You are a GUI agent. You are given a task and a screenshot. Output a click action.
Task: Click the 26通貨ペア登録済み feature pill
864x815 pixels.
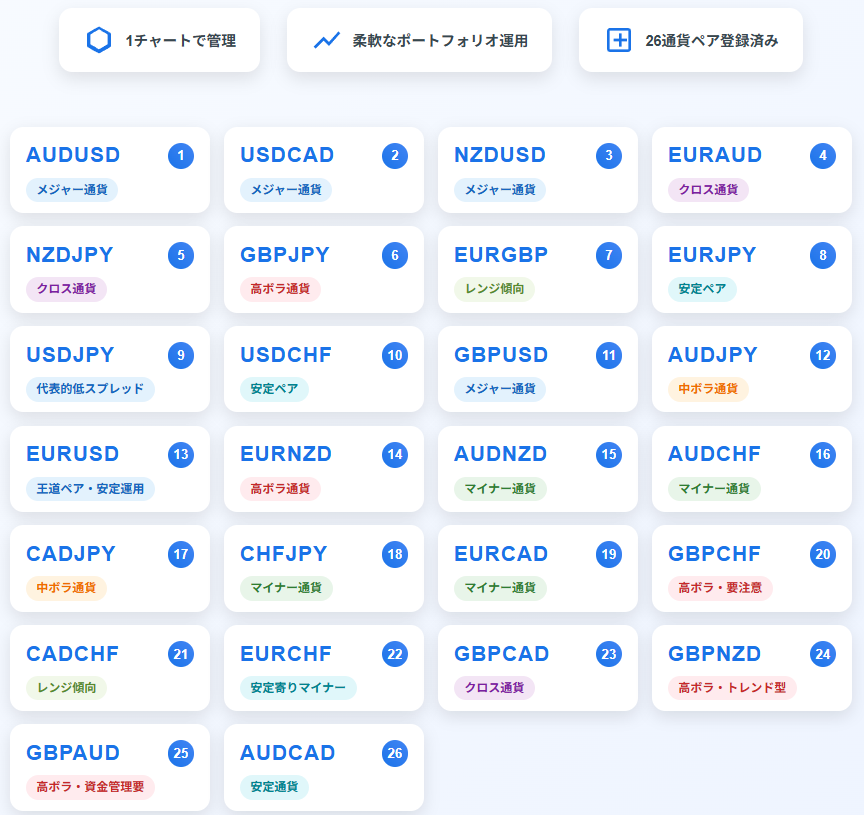coord(690,40)
